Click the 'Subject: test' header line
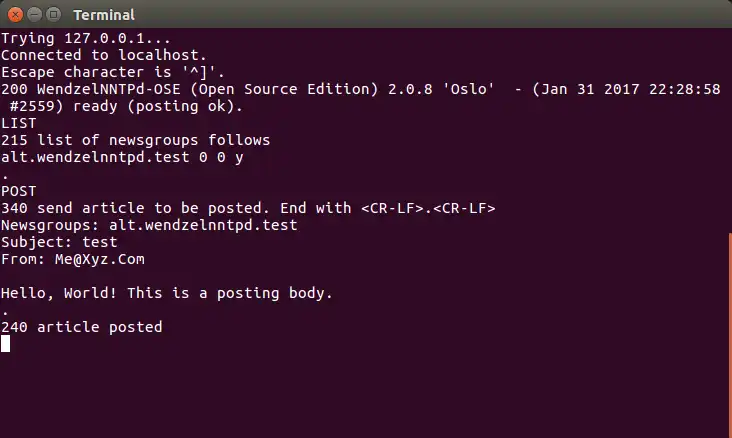The image size is (732, 438). (x=59, y=242)
